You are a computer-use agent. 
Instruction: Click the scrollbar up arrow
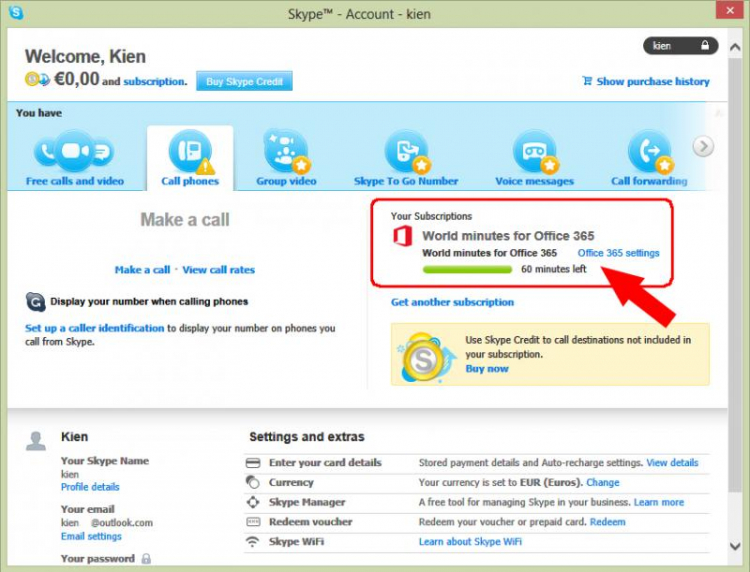(735, 47)
